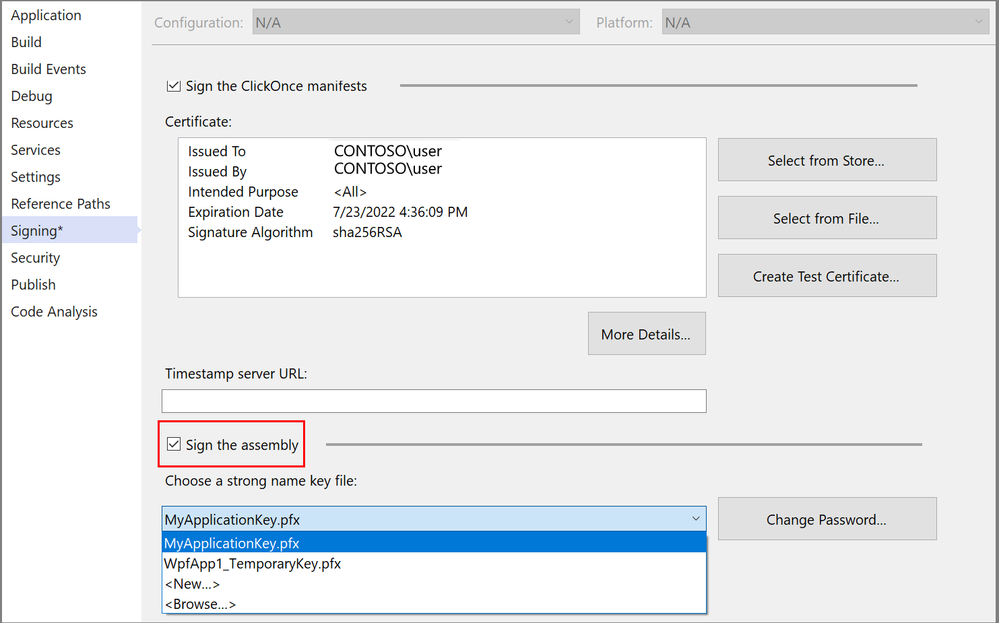The height and width of the screenshot is (623, 999).
Task: Select the Signing tab
Action: tap(69, 231)
